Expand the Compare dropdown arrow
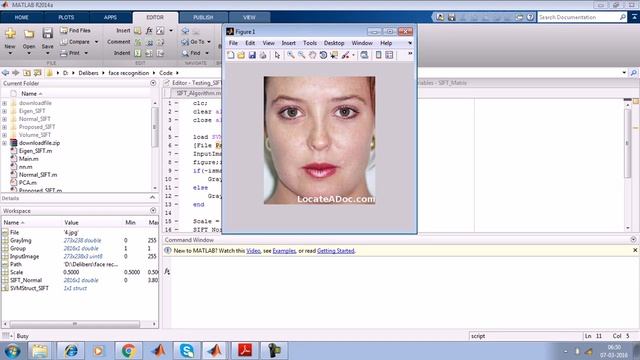Viewport: 640px width, 360px height. pyautogui.click(x=96, y=42)
